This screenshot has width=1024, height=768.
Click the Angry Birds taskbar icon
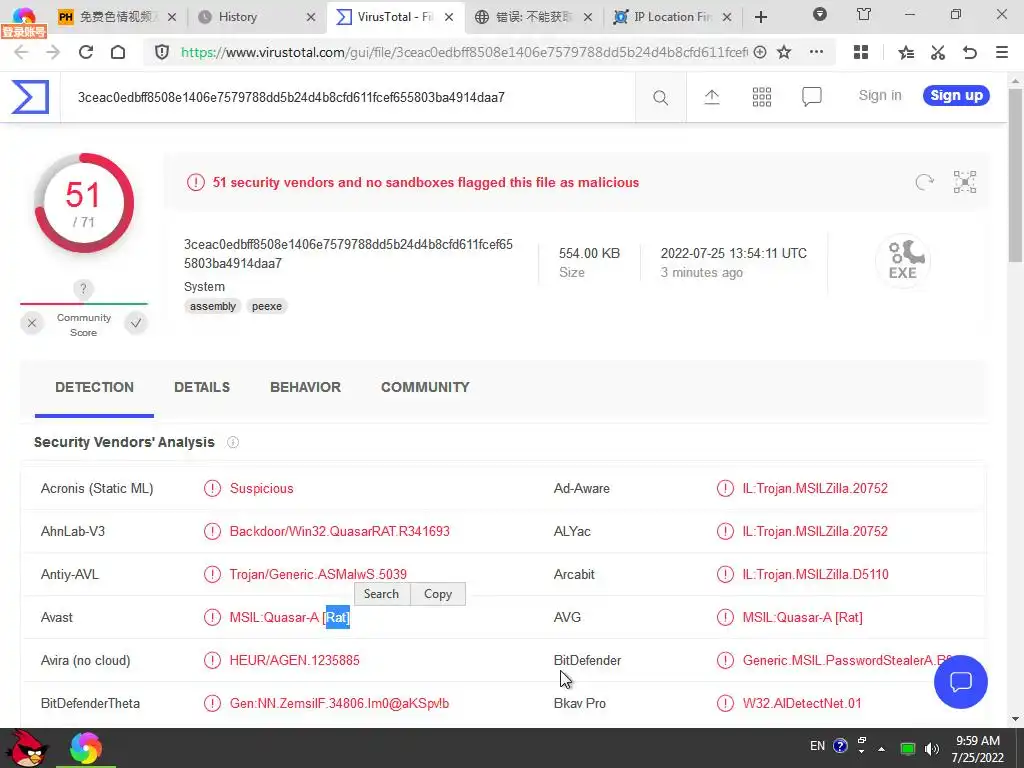point(26,748)
